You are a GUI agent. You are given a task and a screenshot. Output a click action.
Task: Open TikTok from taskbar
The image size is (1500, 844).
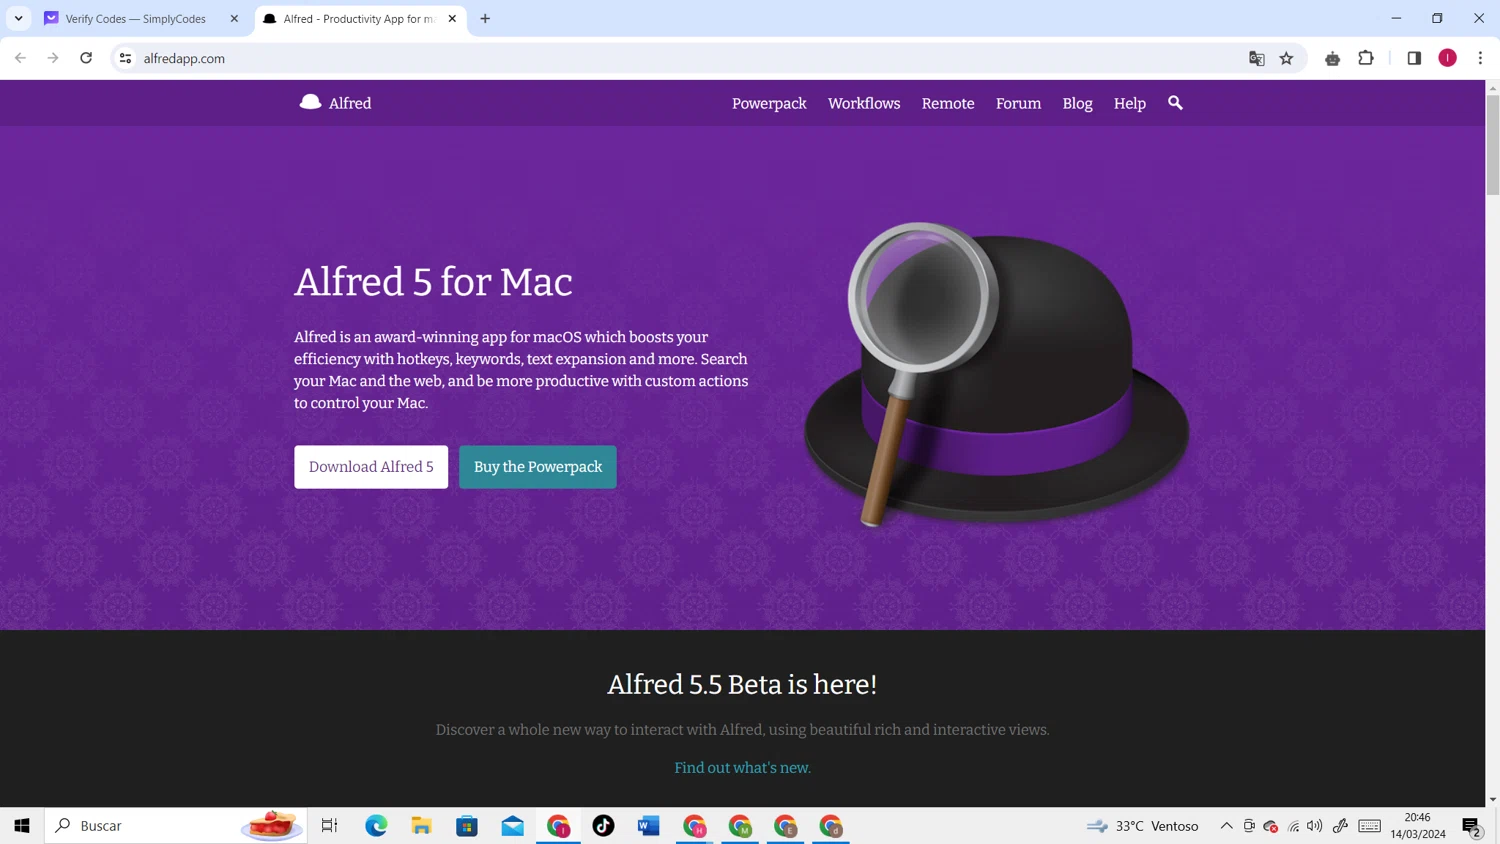603,826
